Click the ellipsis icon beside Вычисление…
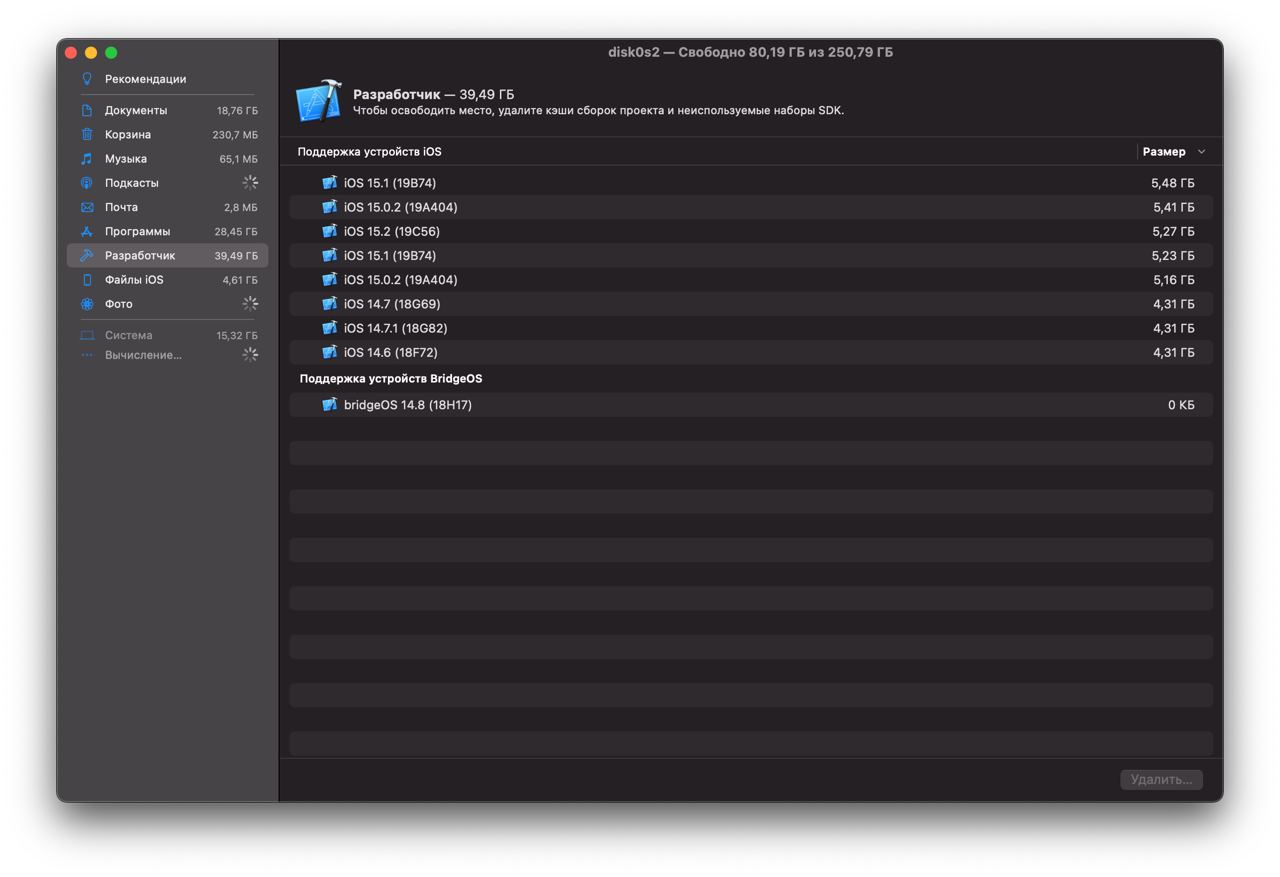 [87, 355]
